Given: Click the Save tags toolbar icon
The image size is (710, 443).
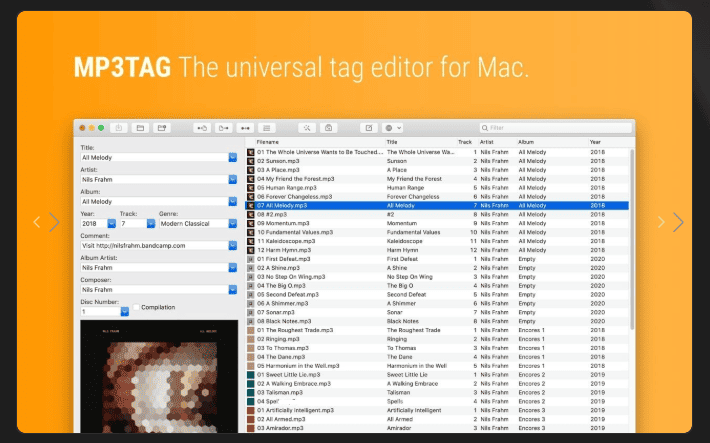Looking at the screenshot, I should (119, 128).
